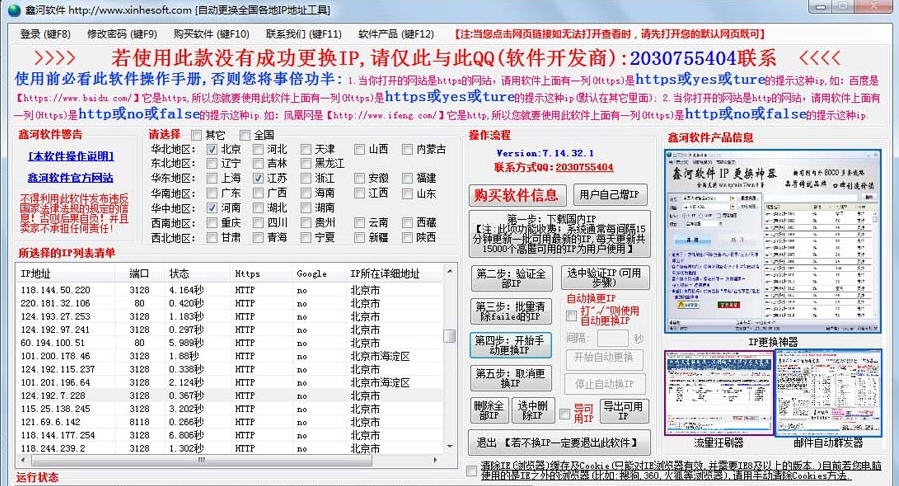Click 第三步: 批量清除failed的IP button
The image size is (899, 486).
511,311
